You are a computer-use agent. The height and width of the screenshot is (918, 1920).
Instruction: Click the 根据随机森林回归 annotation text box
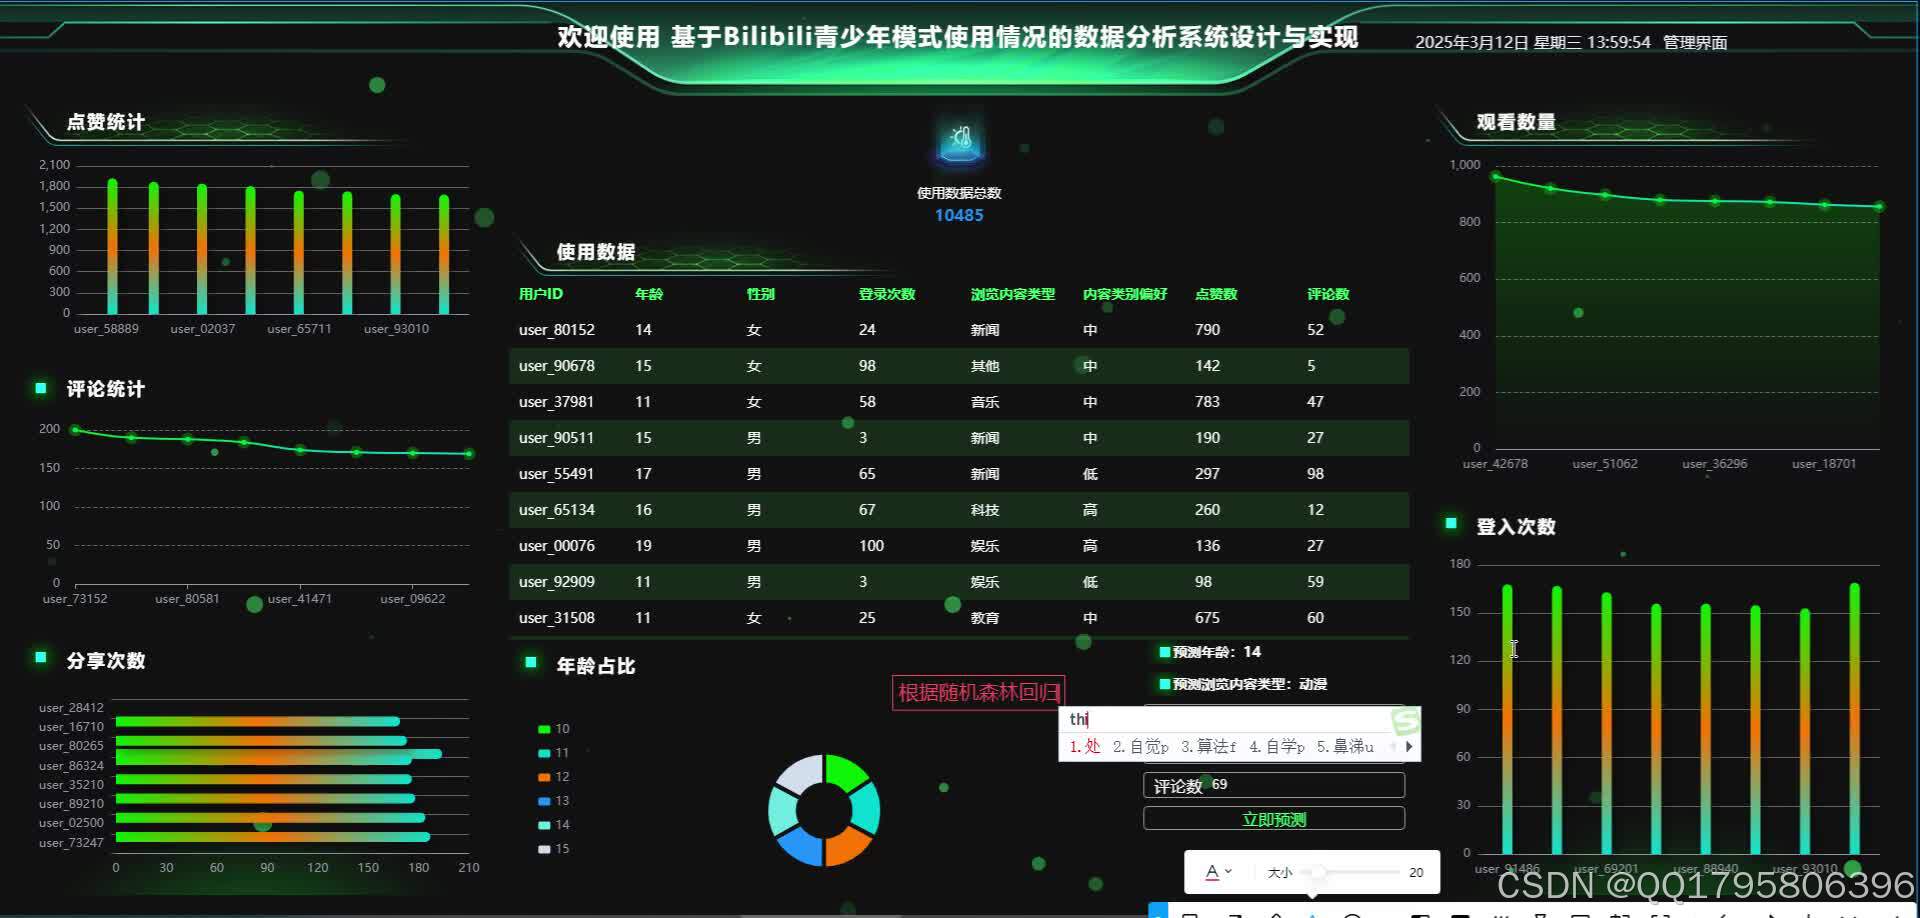pos(978,692)
